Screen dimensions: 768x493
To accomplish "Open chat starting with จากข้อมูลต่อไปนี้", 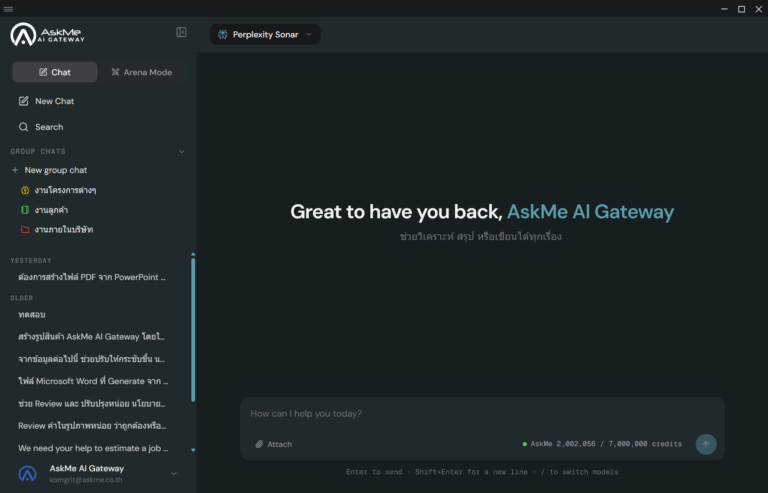I will pos(92,359).
